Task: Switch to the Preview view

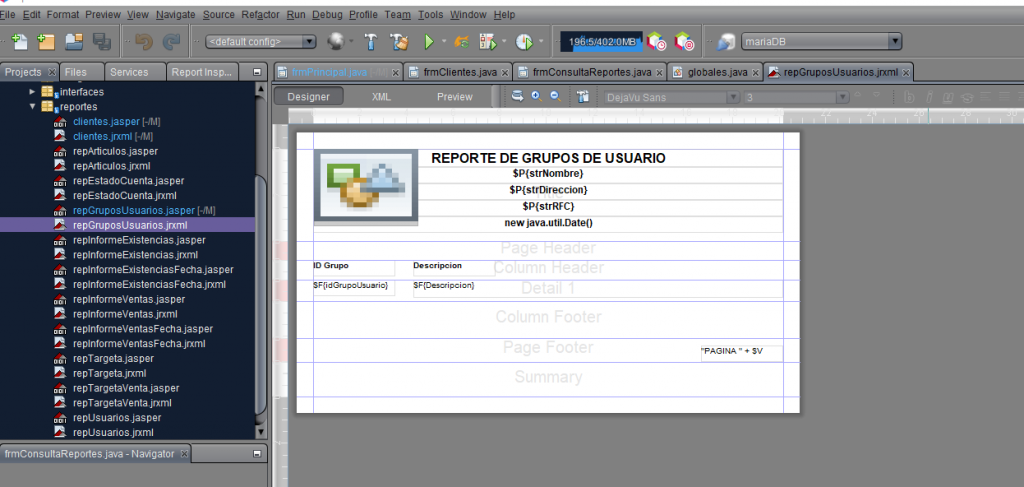Action: [x=454, y=97]
